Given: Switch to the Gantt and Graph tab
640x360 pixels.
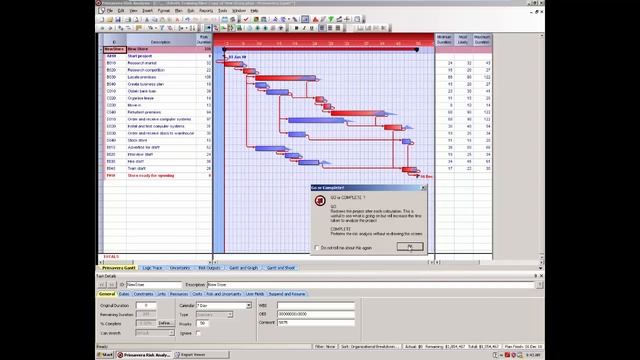Looking at the screenshot, I should [x=243, y=268].
